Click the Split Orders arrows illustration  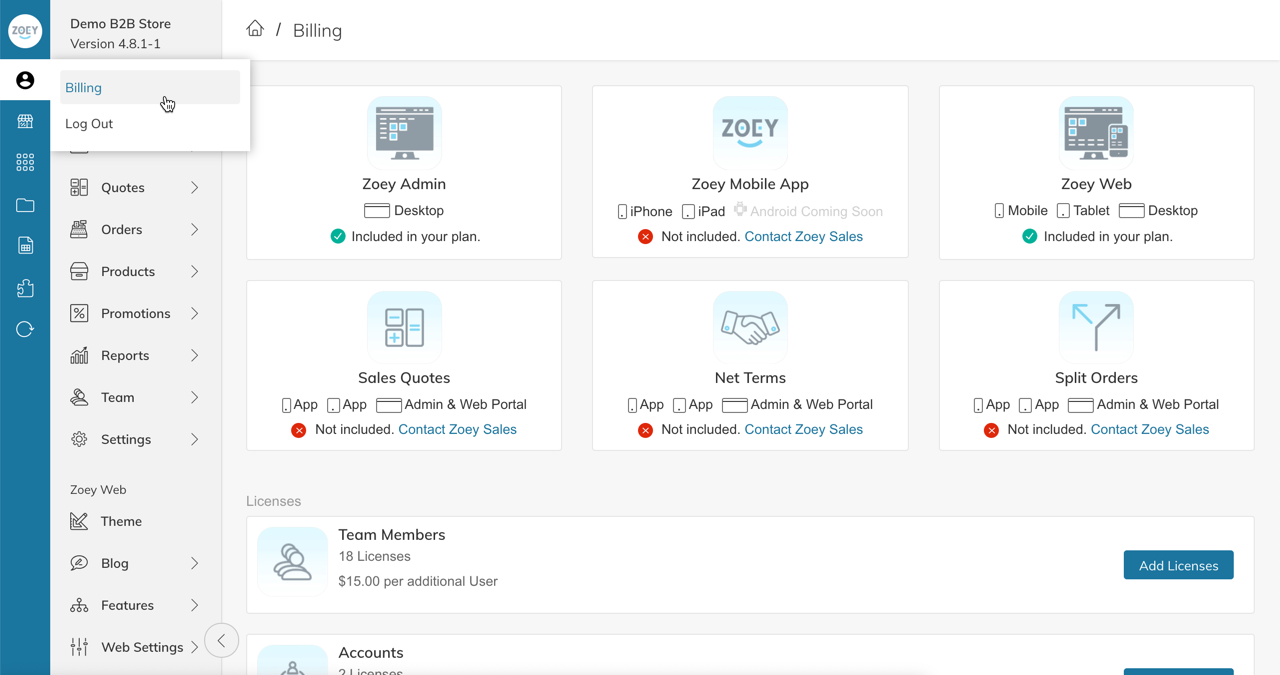[1096, 327]
